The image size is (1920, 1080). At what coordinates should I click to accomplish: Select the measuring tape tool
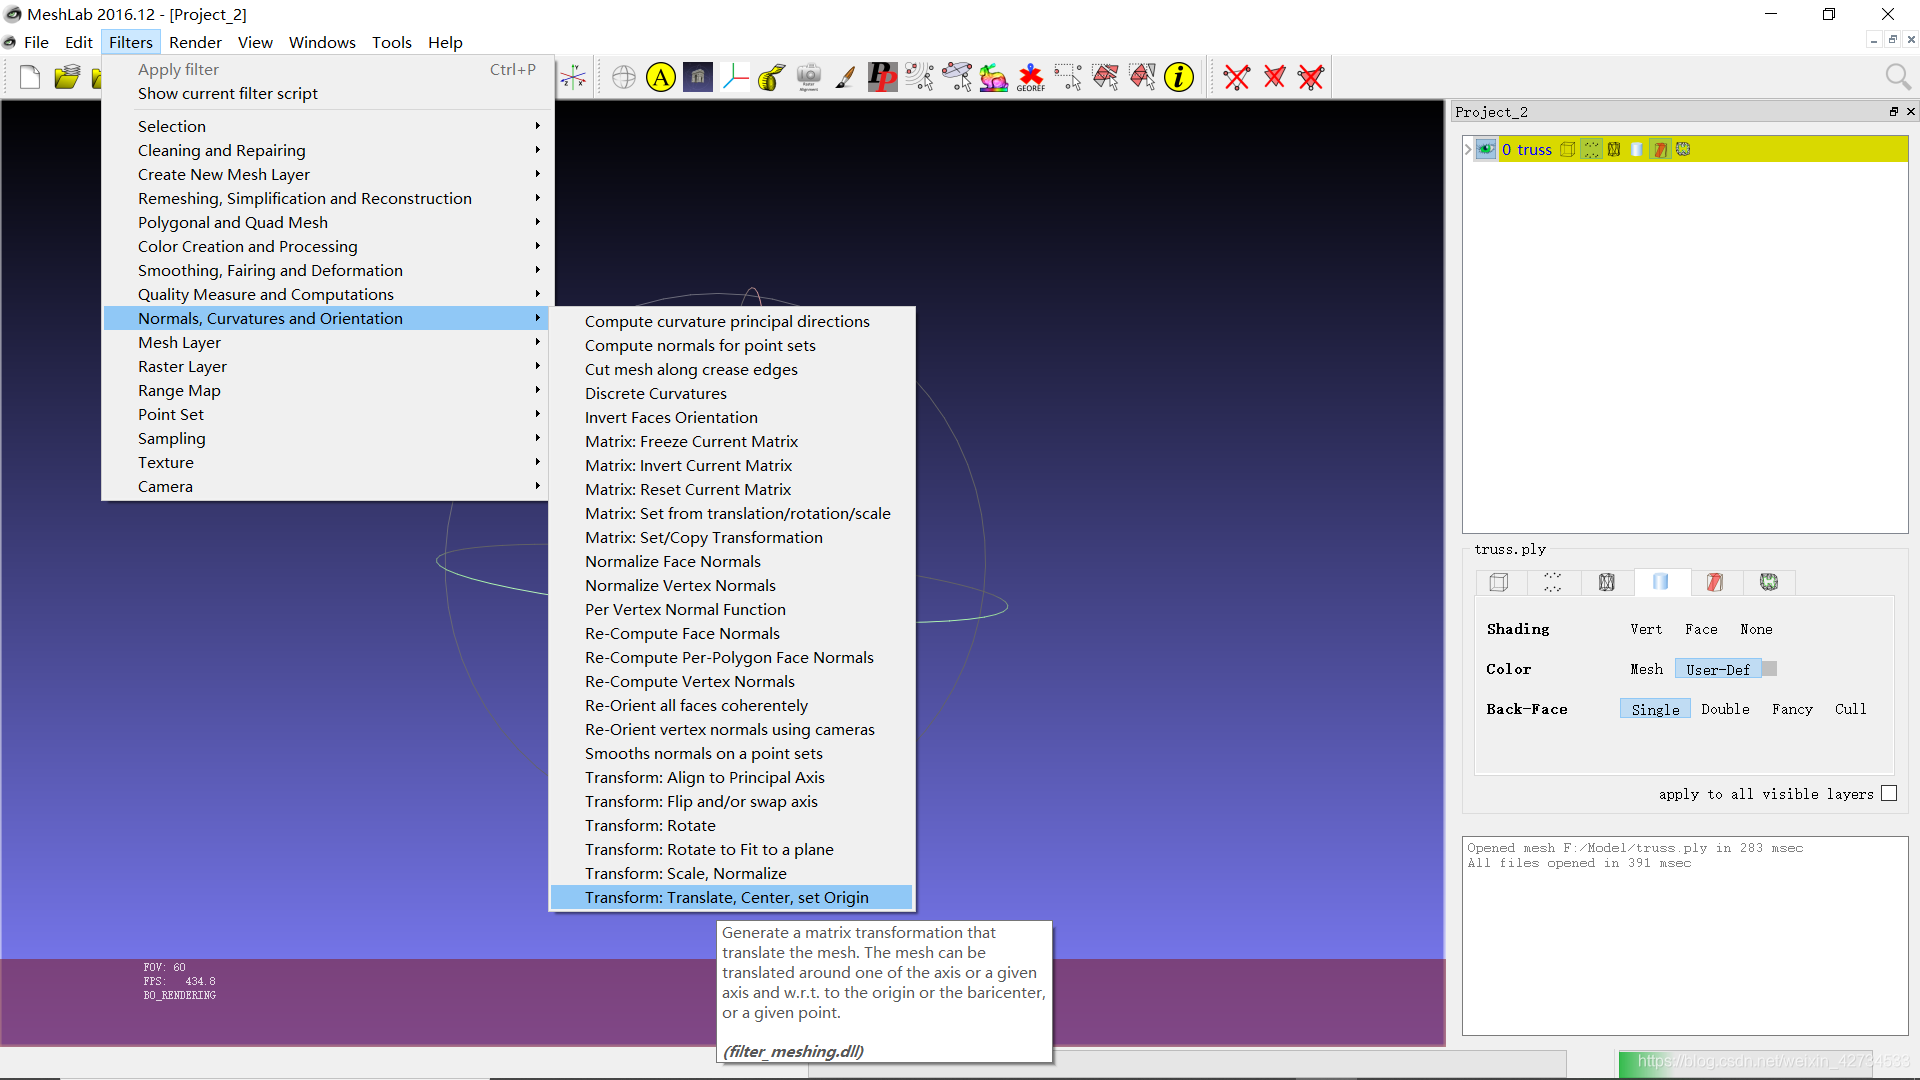(x=771, y=77)
